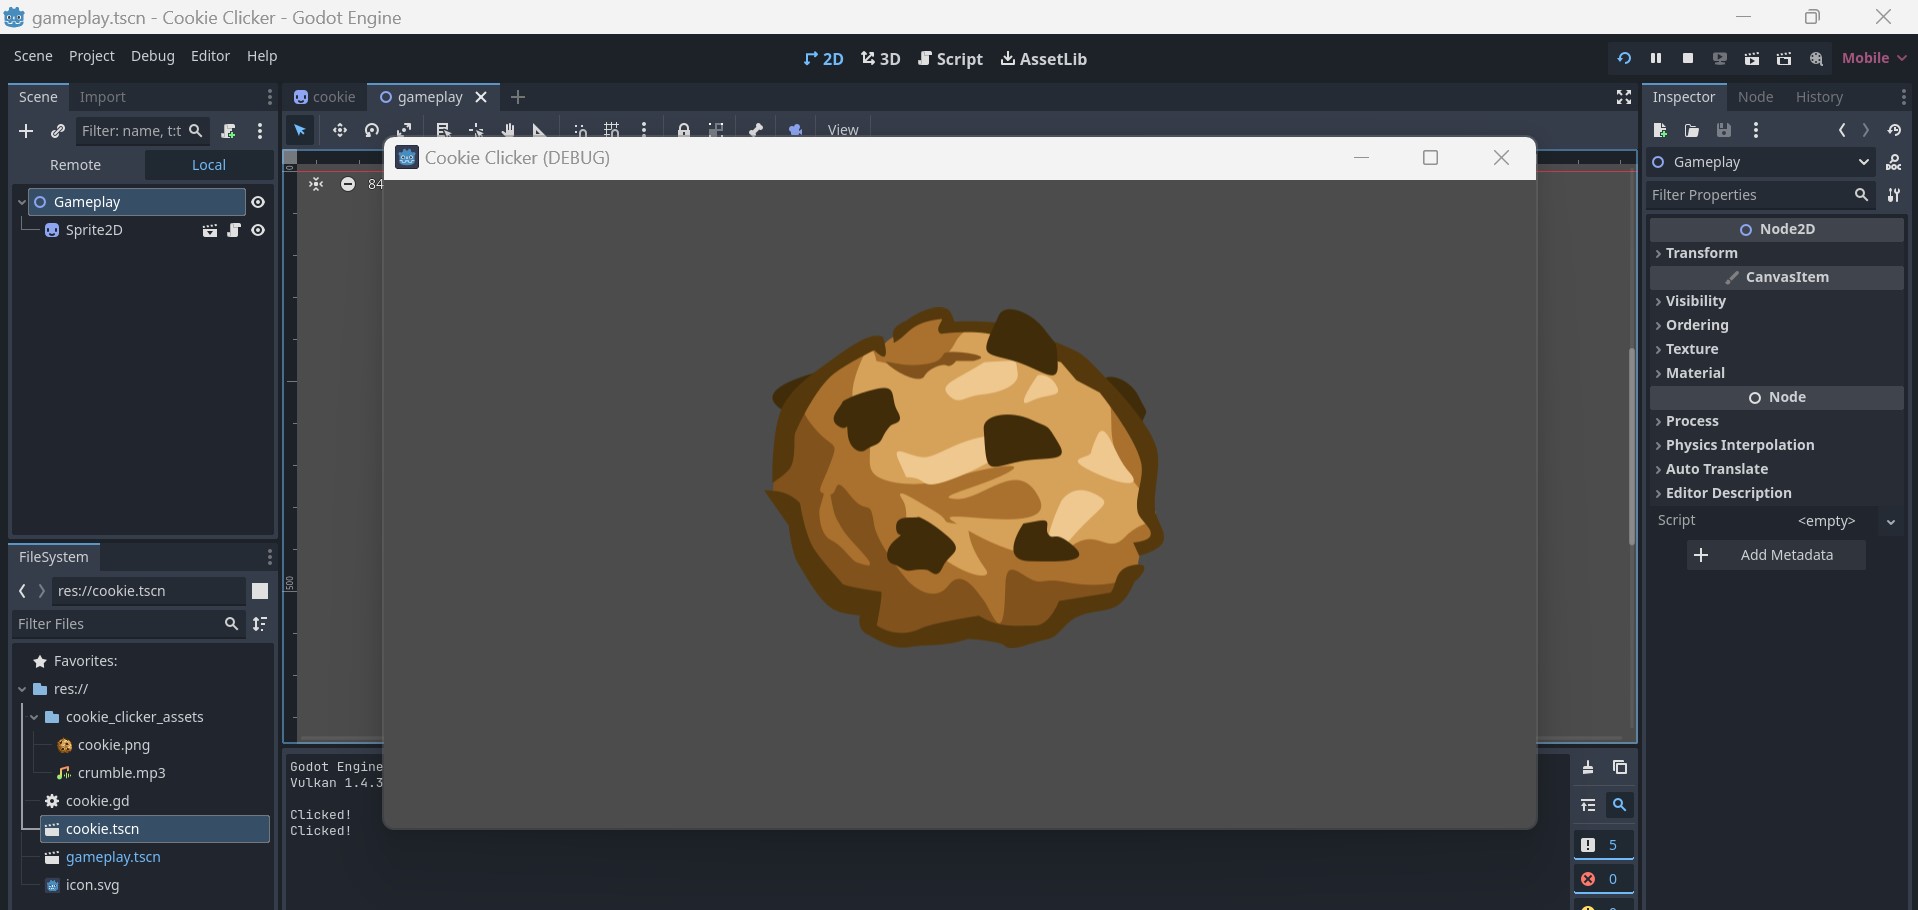Expand the Material property section
The width and height of the screenshot is (1918, 910).
(1776, 373)
